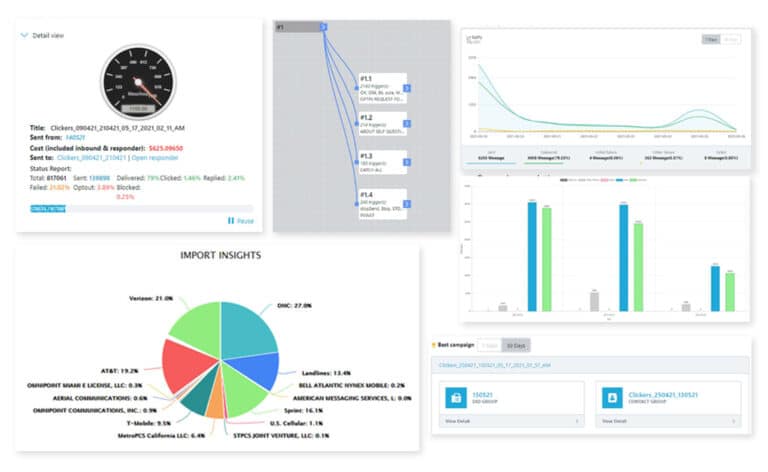Pause the running campaign

(239, 220)
